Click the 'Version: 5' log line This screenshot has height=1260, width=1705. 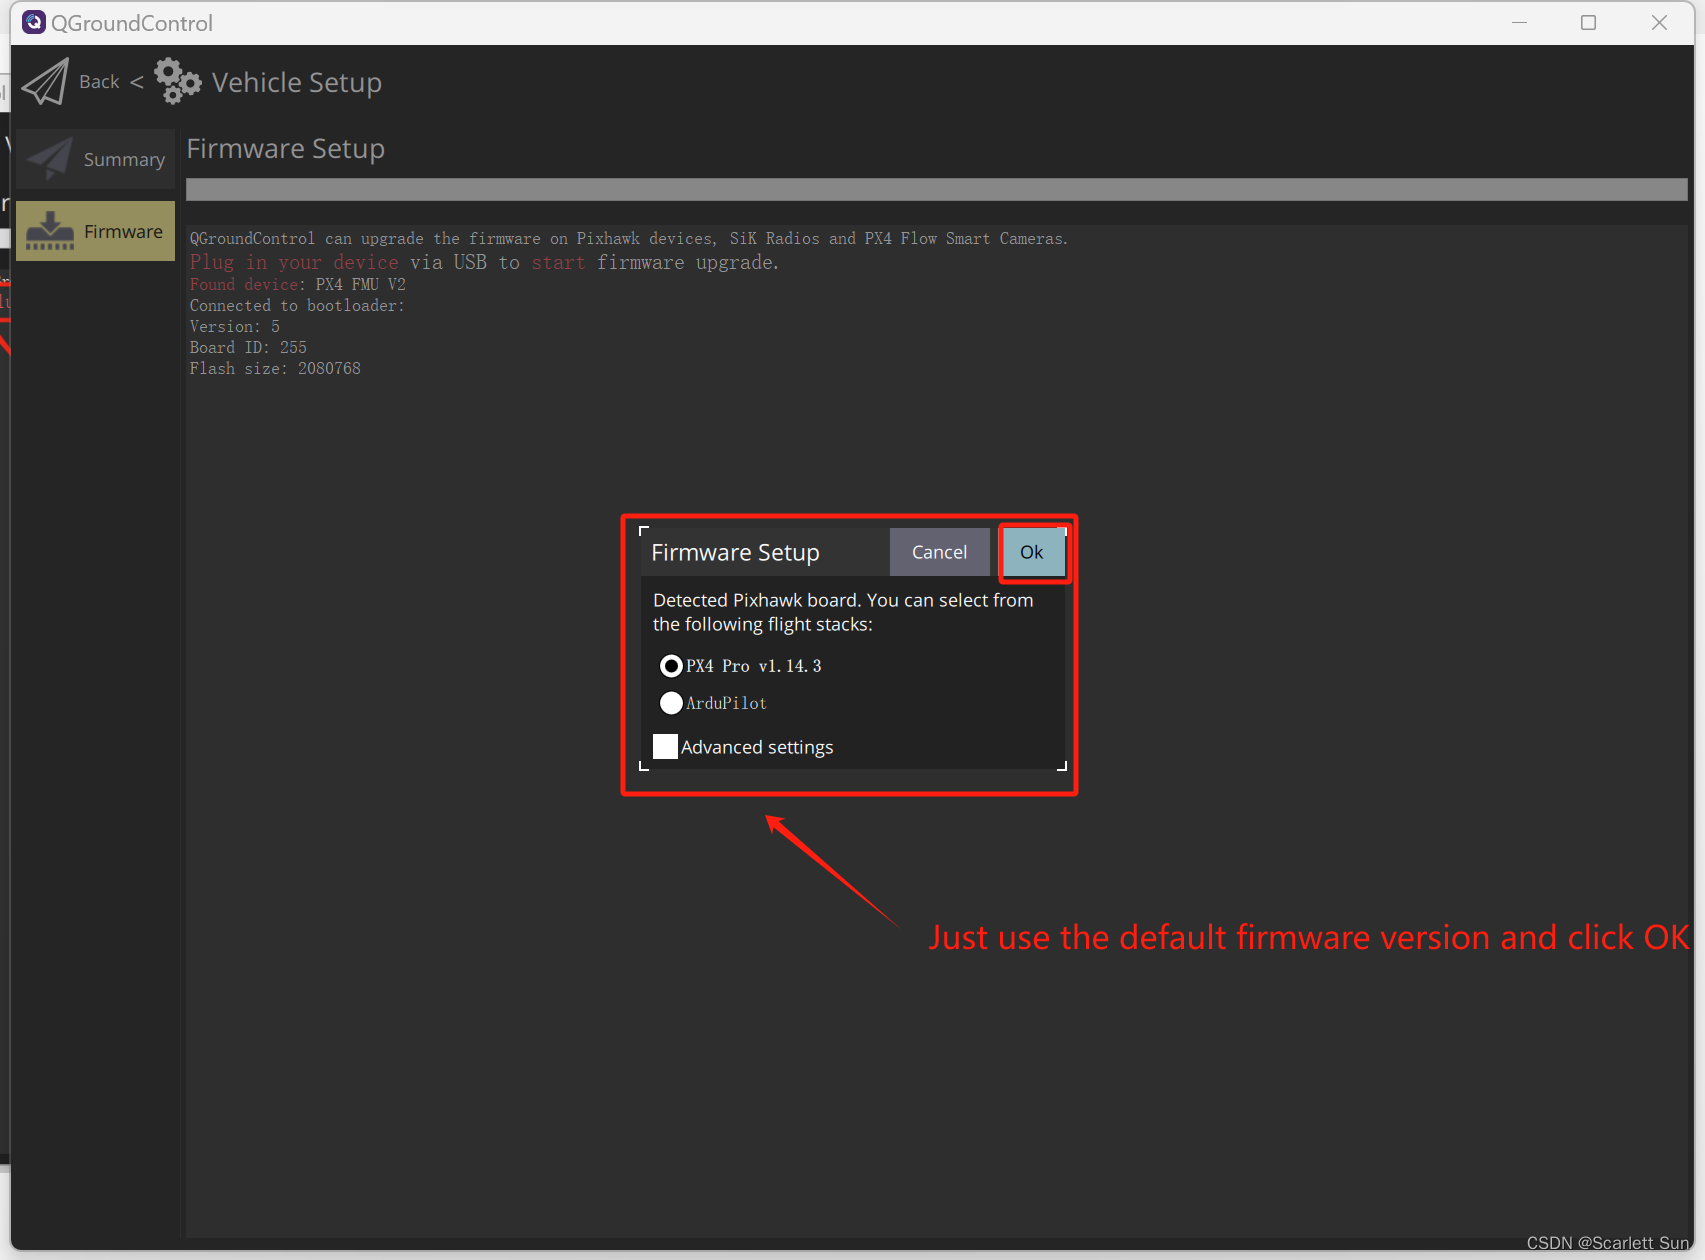point(235,326)
